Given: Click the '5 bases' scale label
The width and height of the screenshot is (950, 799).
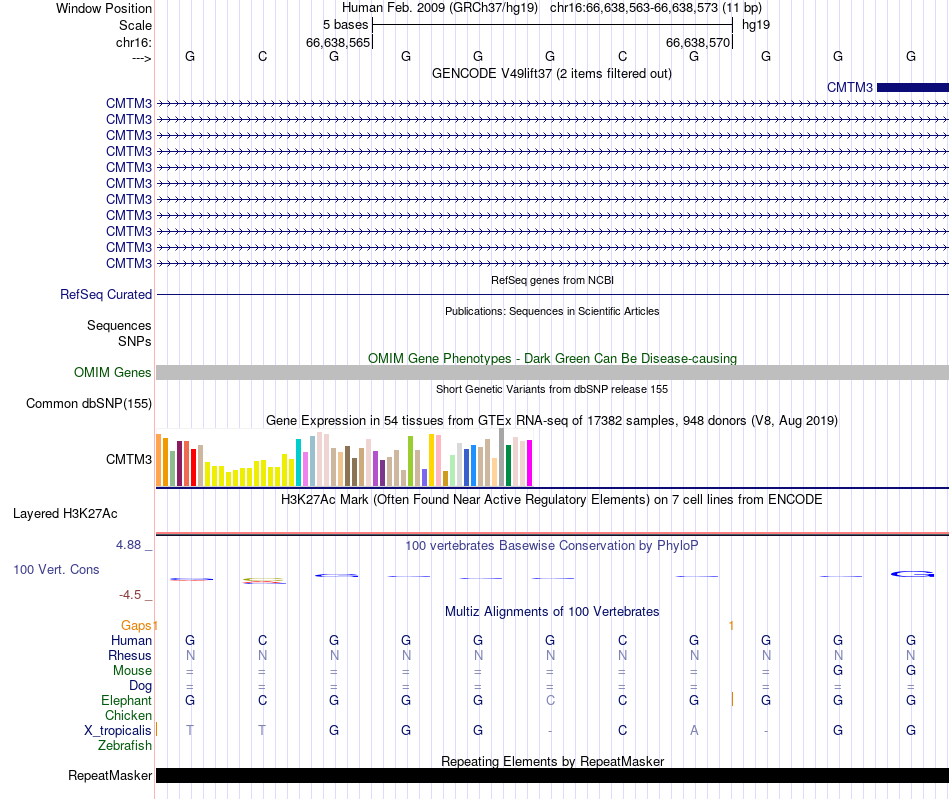Looking at the screenshot, I should coord(345,25).
